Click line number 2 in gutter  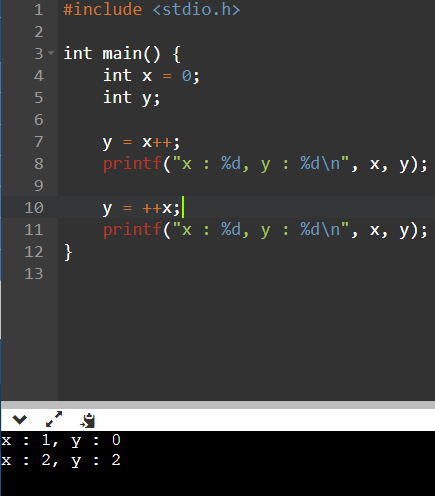[x=39, y=32]
